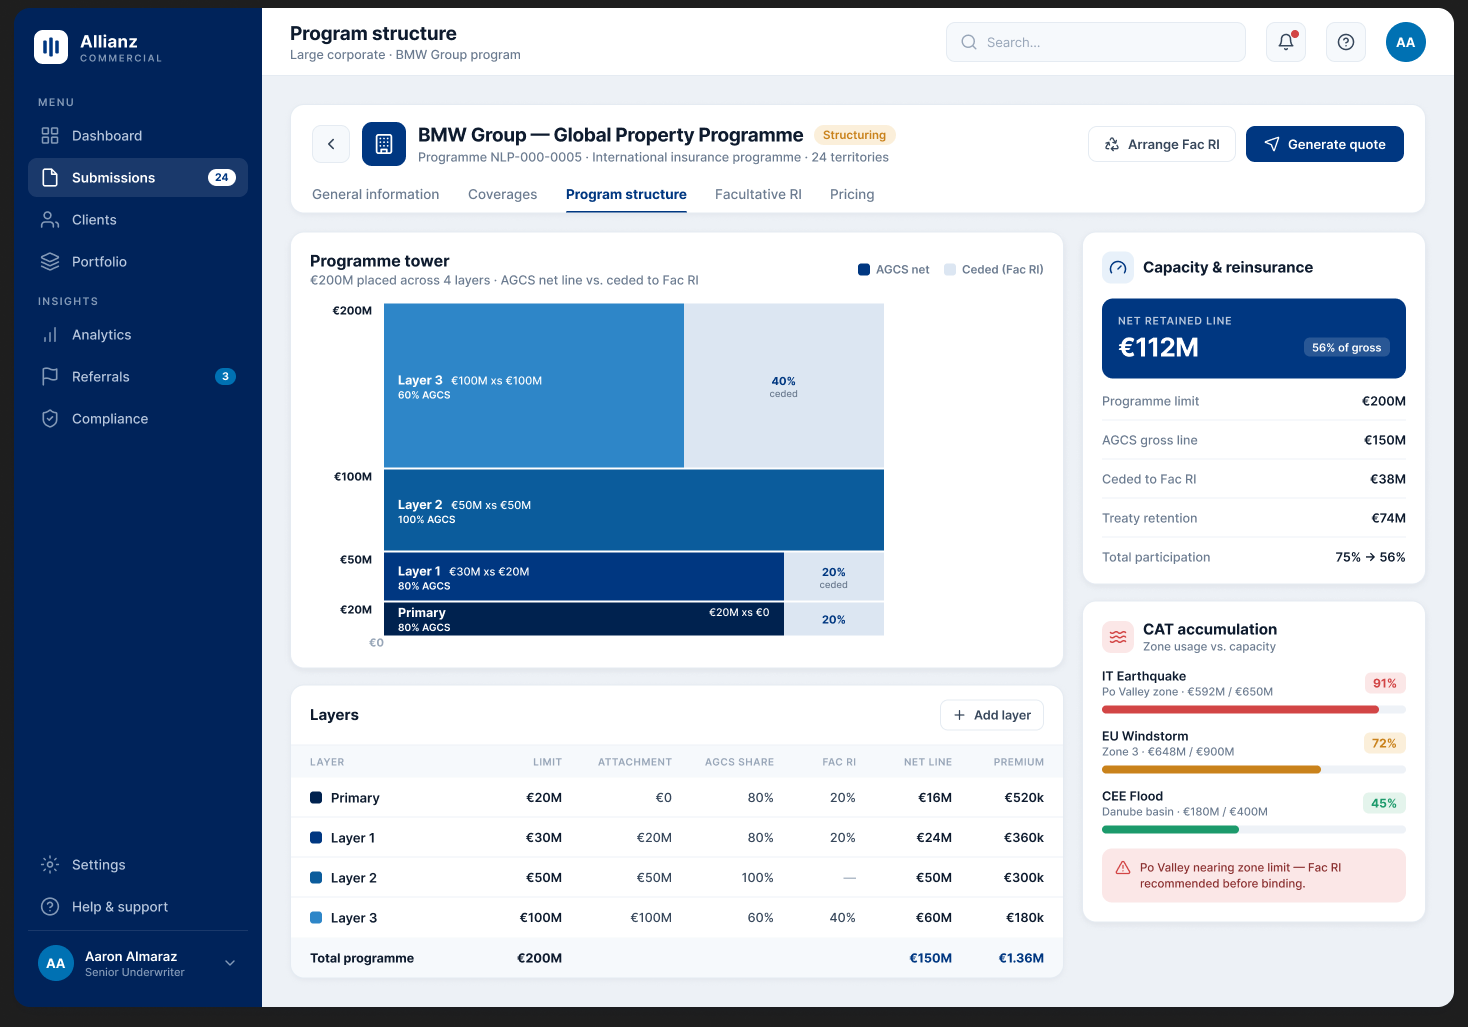Image resolution: width=1468 pixels, height=1027 pixels.
Task: Click the Ceded to Fac RI €38M value
Action: 1388,479
